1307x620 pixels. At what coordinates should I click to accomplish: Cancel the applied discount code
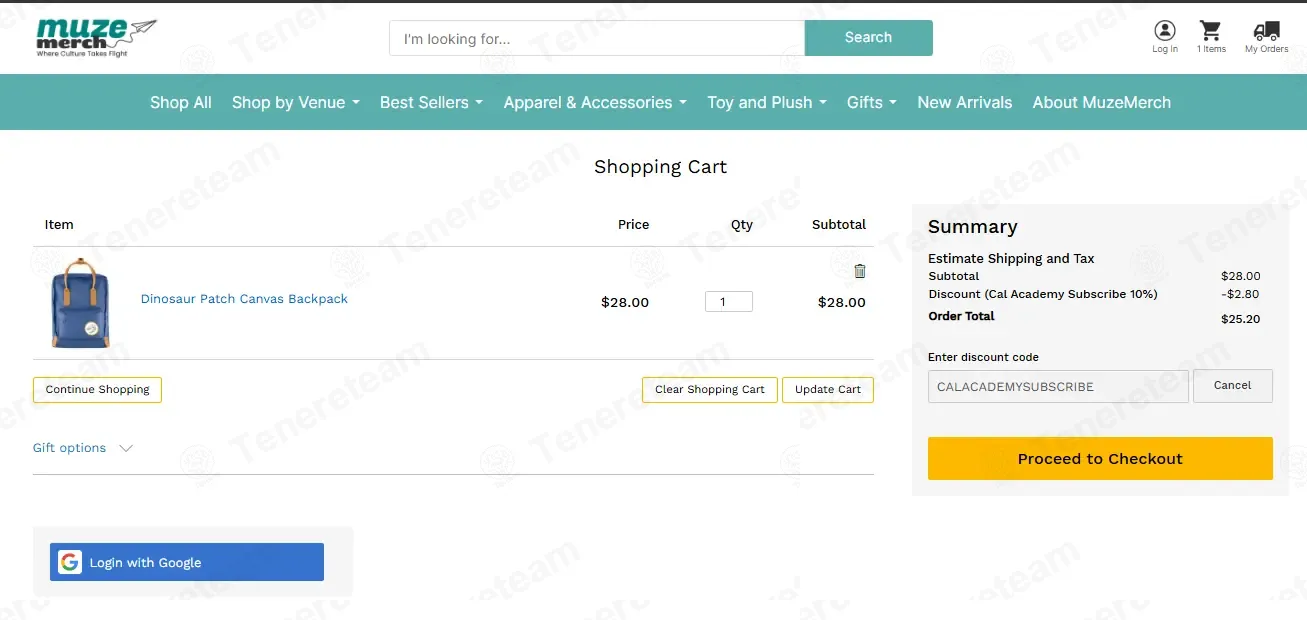[1233, 386]
